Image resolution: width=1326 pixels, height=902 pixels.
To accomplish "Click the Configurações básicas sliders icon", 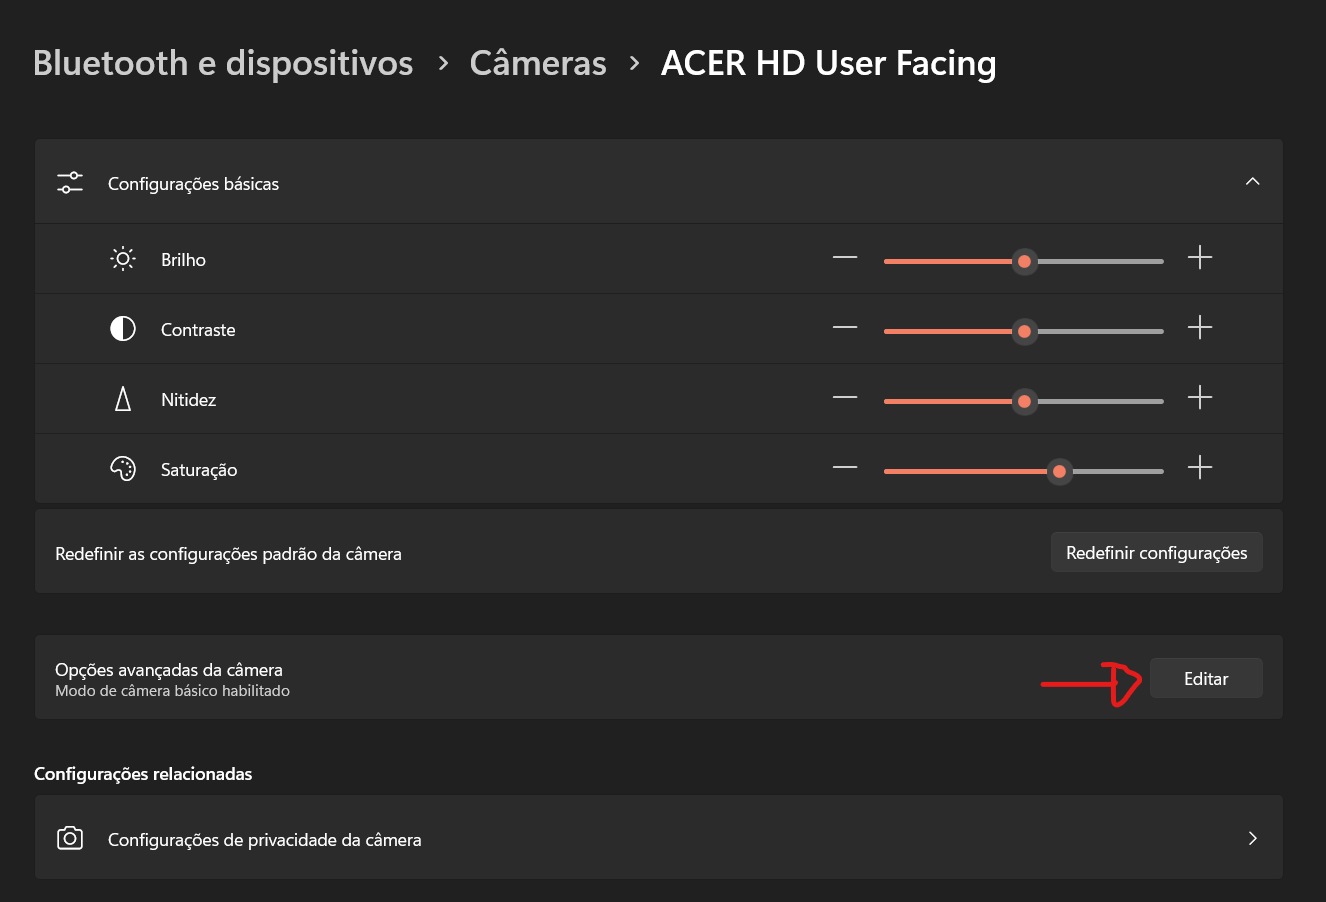I will point(70,183).
